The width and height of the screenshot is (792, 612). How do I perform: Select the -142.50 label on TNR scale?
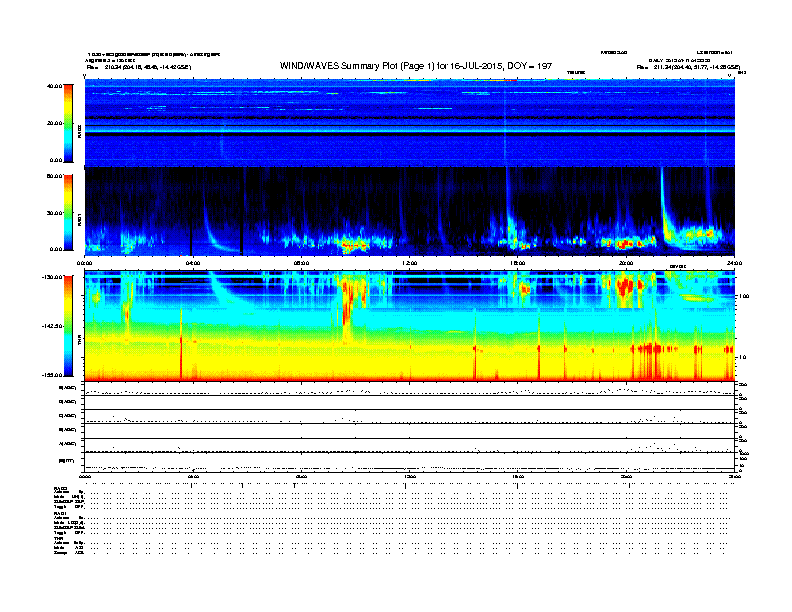point(53,326)
